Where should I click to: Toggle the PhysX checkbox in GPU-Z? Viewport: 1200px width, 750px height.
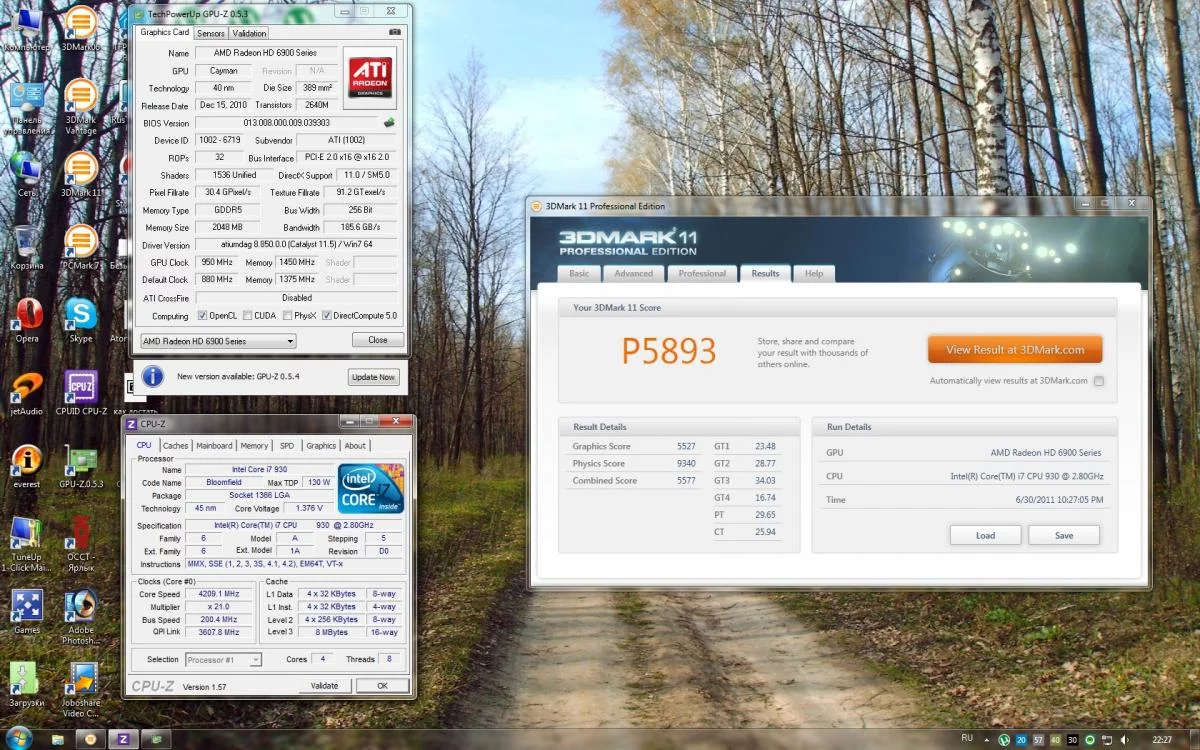pos(288,315)
